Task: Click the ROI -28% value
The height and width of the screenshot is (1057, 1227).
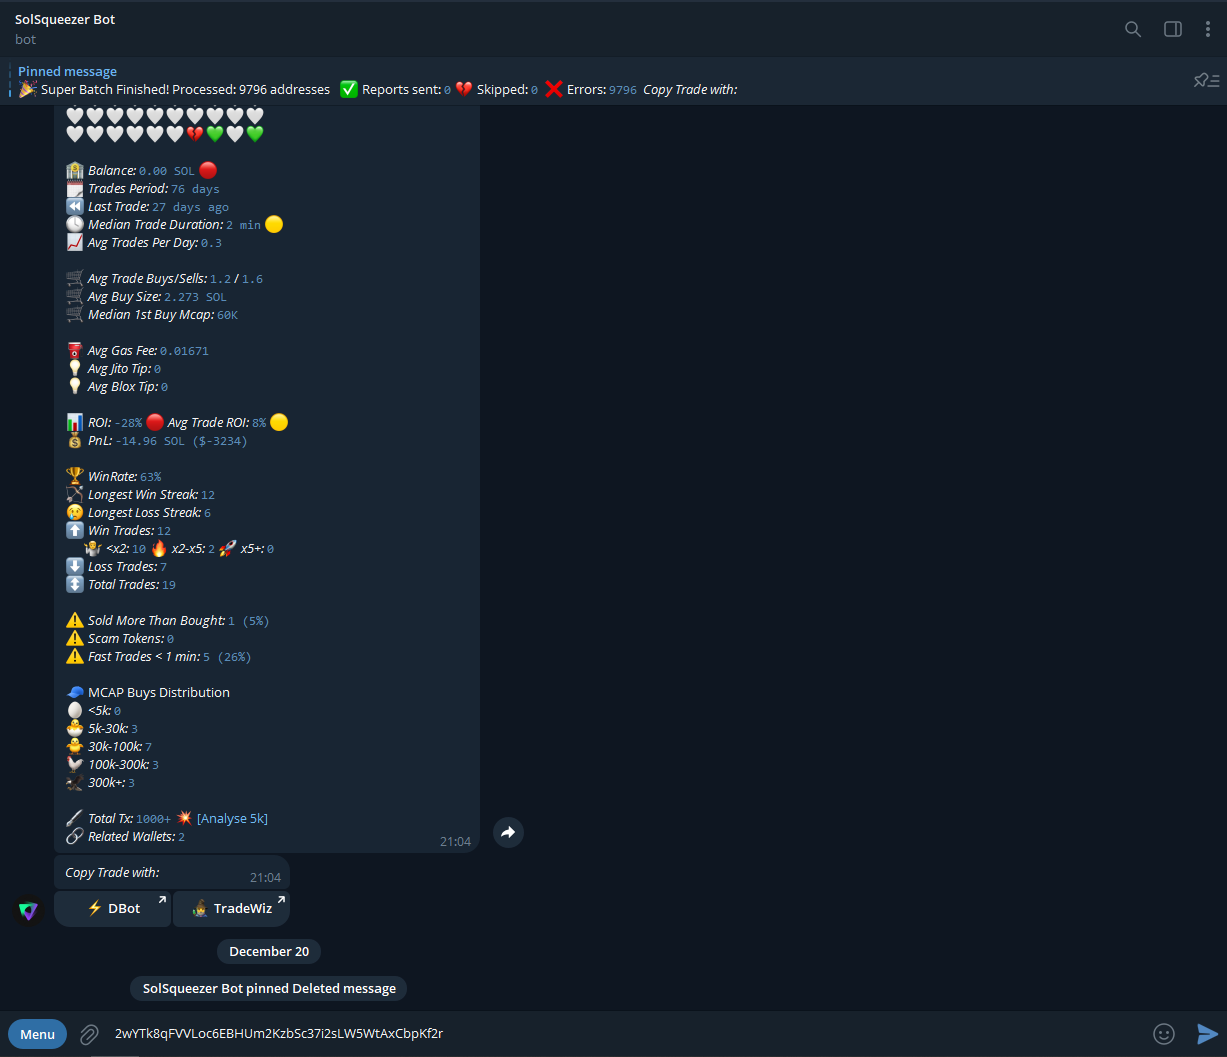Action: pyautogui.click(x=128, y=423)
